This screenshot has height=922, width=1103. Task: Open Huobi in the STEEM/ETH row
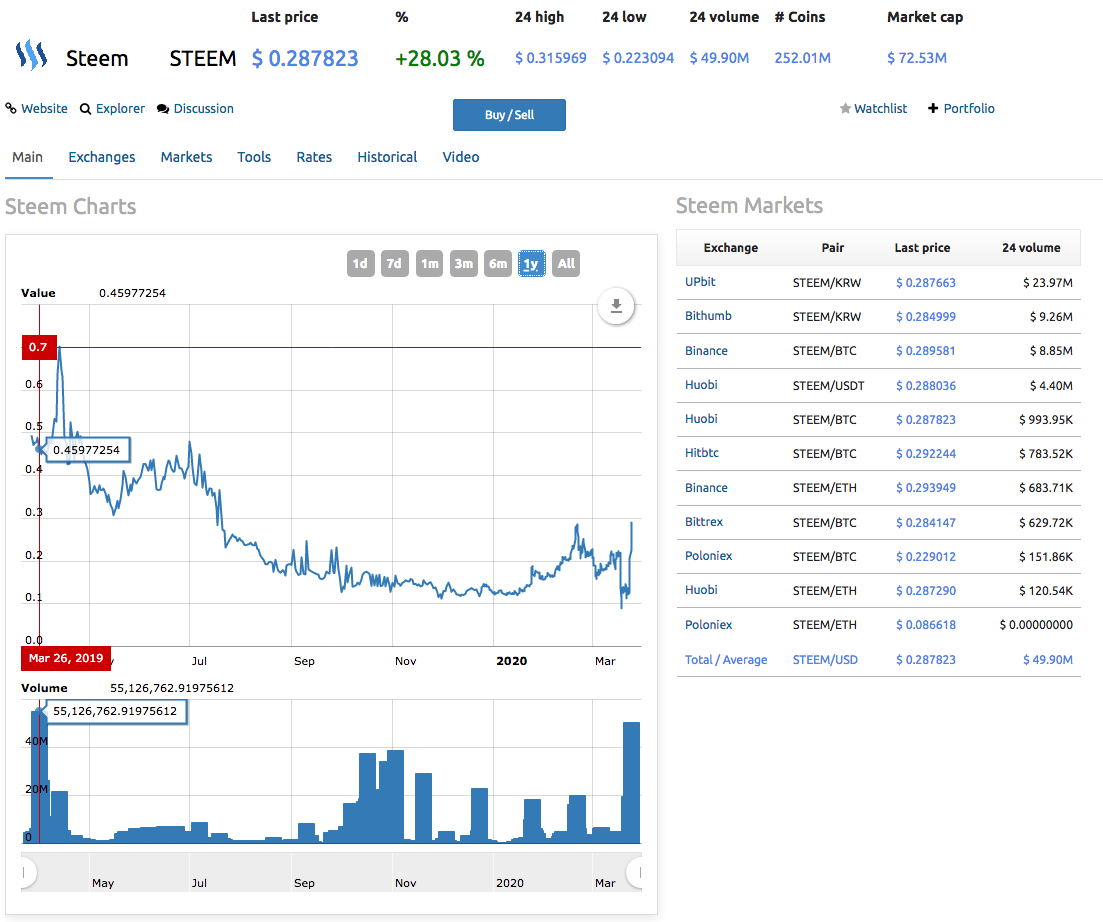pyautogui.click(x=701, y=590)
